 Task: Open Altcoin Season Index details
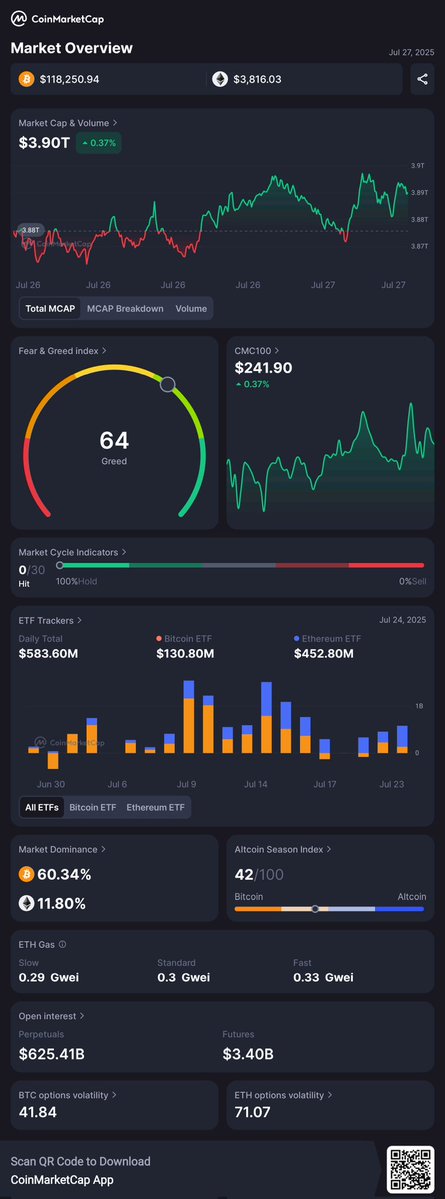(x=284, y=849)
